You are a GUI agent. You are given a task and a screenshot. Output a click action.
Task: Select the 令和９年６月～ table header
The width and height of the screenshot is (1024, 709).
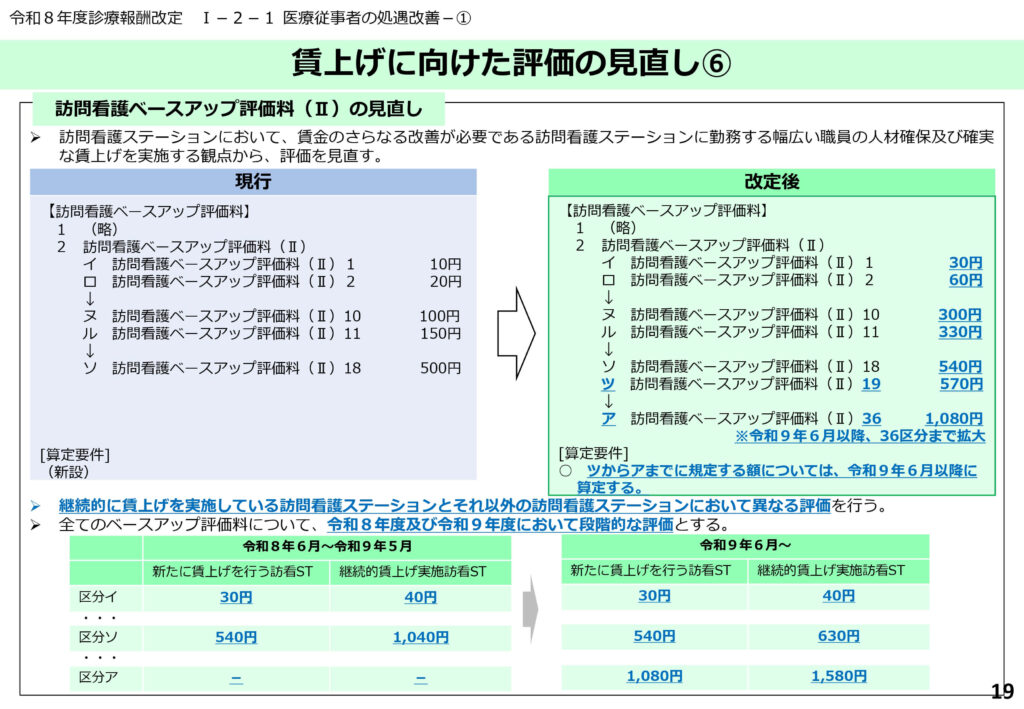(745, 546)
